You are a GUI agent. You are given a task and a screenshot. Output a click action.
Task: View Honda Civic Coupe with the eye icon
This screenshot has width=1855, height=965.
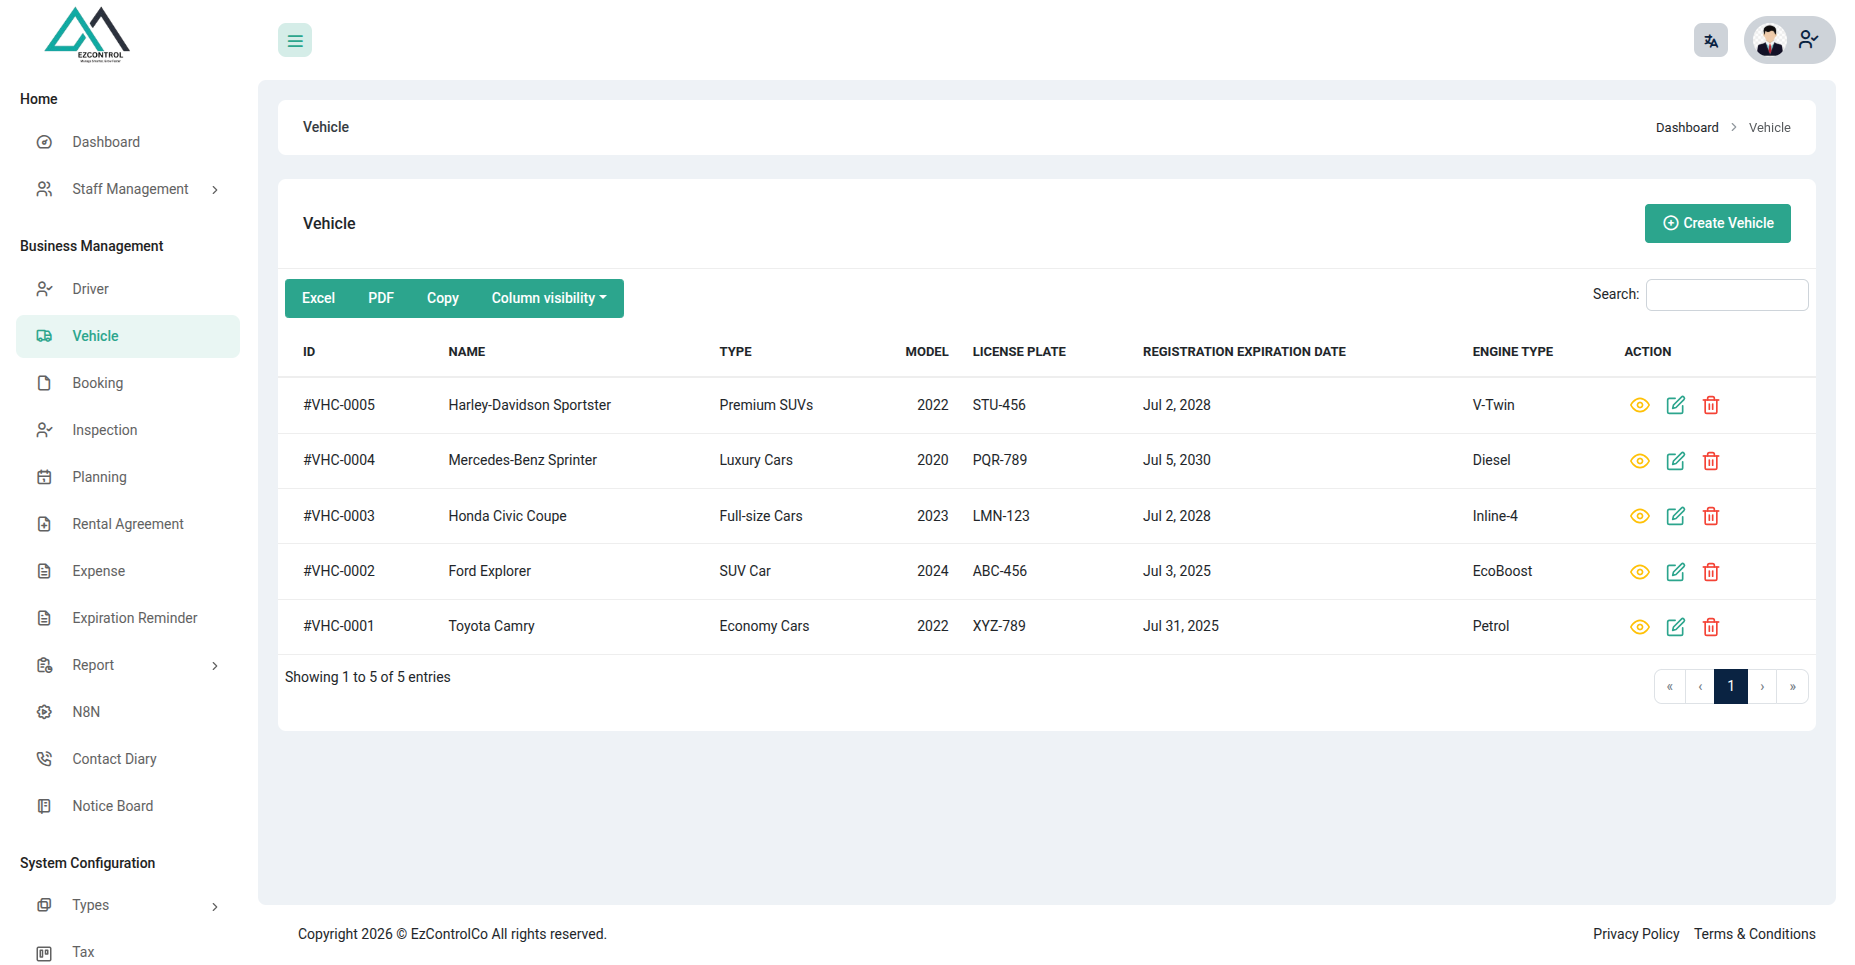point(1640,516)
